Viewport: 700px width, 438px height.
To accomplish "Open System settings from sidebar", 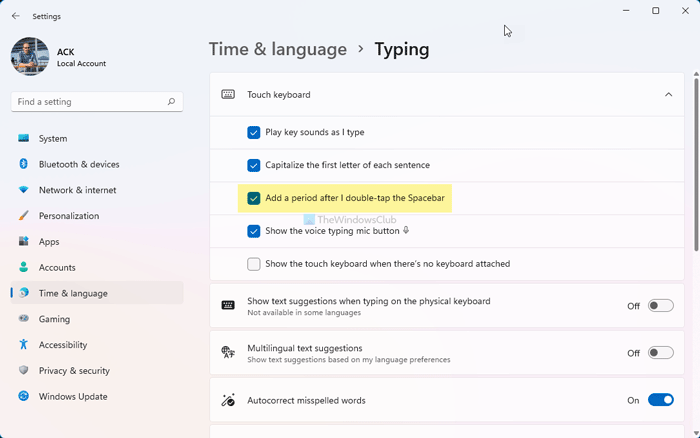I will point(53,139).
